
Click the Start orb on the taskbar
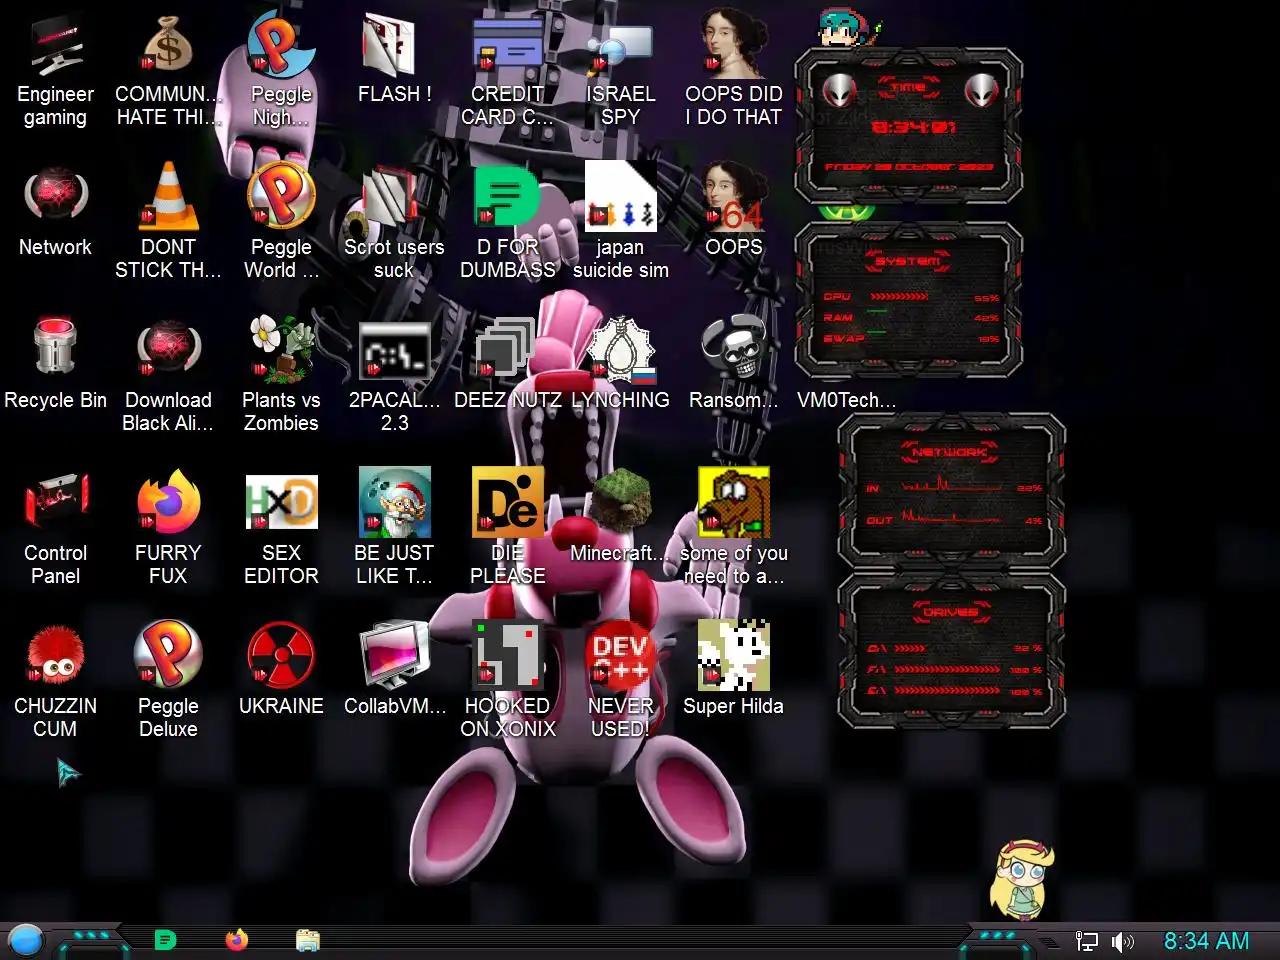(26, 940)
